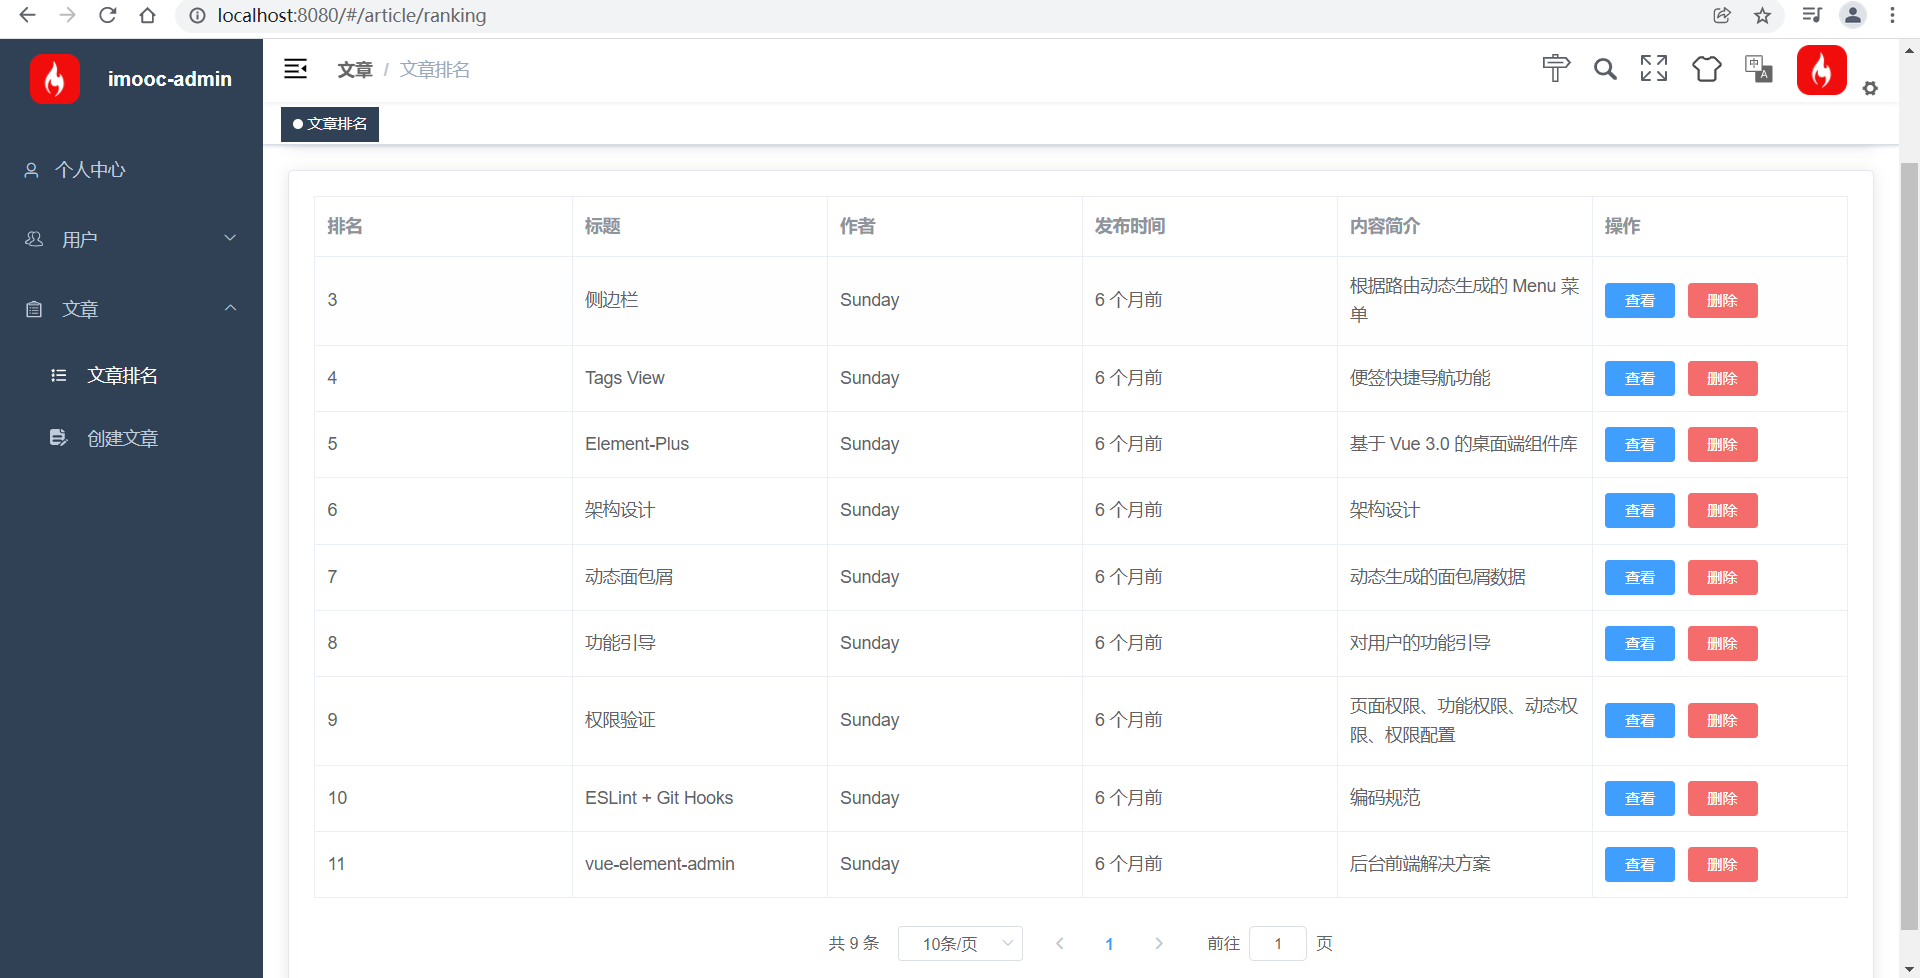Click the browser address bar URL

coord(352,15)
